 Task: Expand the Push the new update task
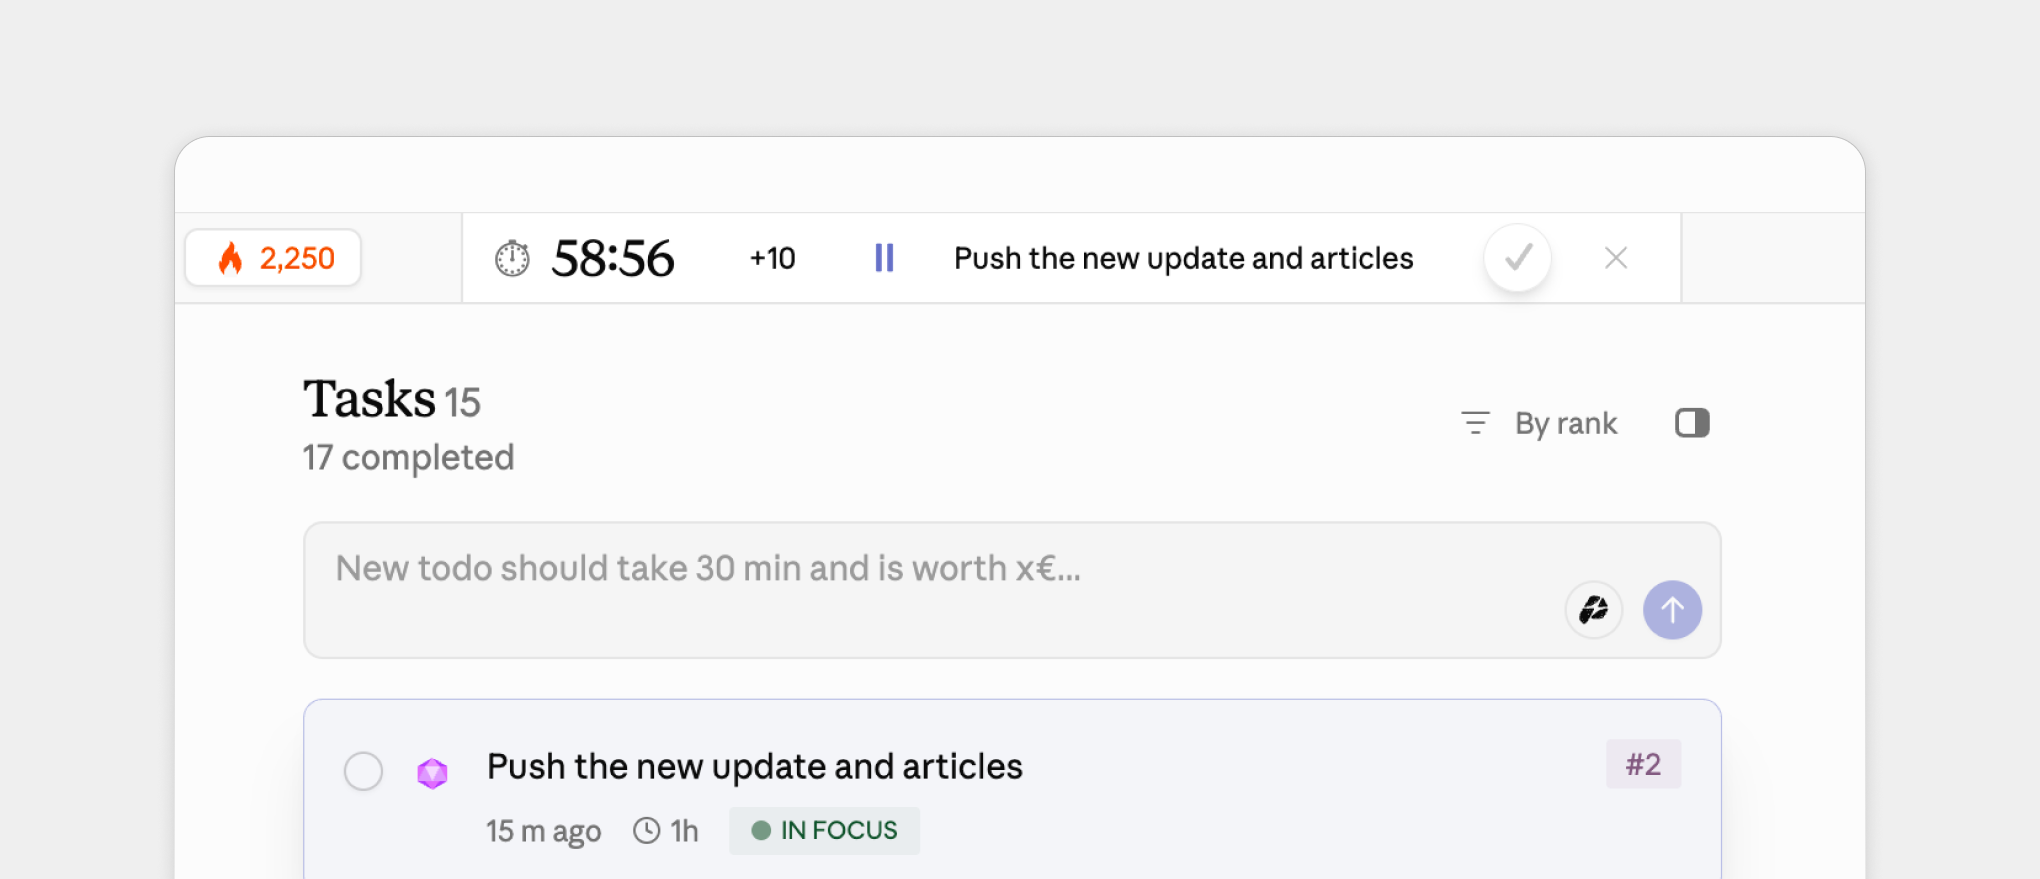click(754, 766)
